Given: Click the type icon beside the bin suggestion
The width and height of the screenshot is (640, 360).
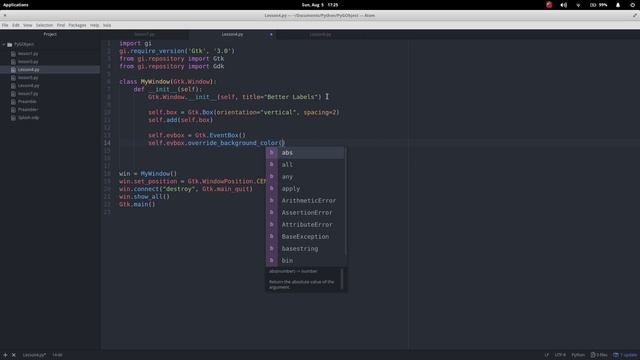Looking at the screenshot, I should click(271, 260).
